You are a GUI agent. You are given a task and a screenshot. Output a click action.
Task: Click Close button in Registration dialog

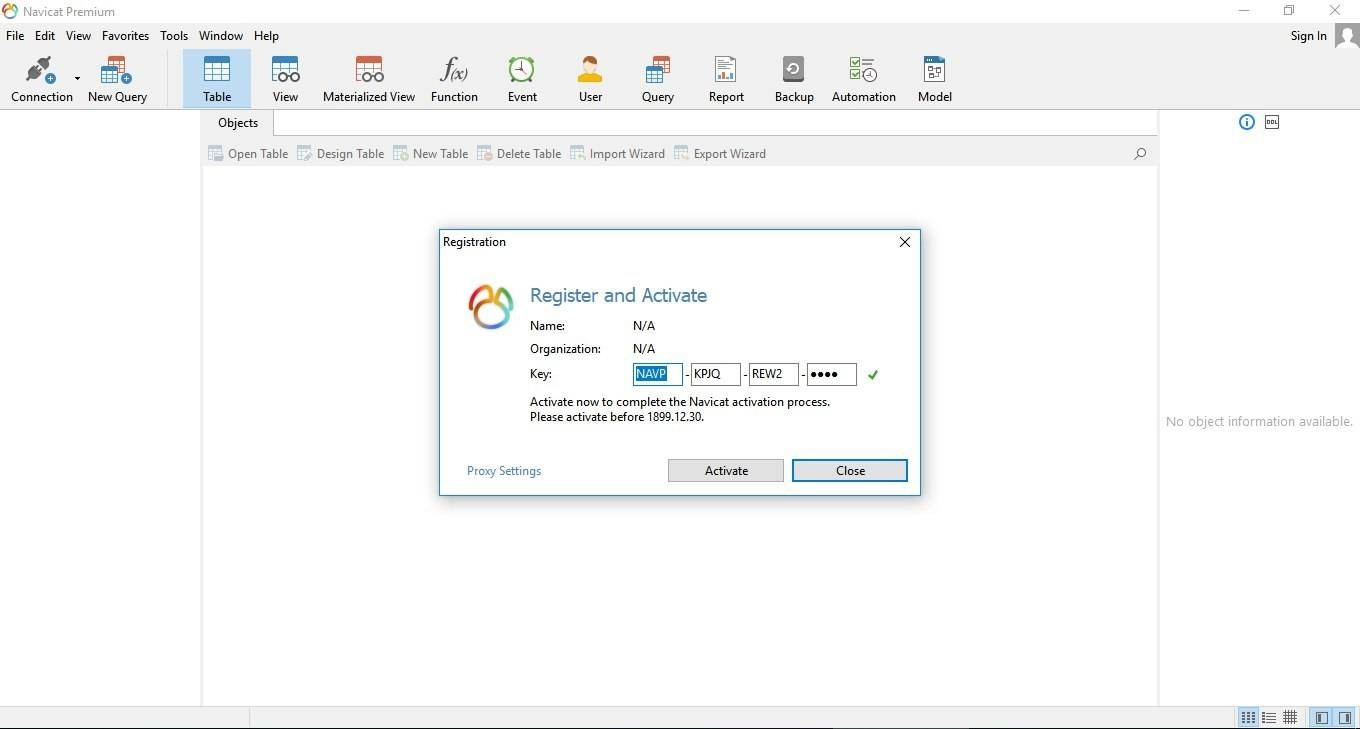[850, 471]
